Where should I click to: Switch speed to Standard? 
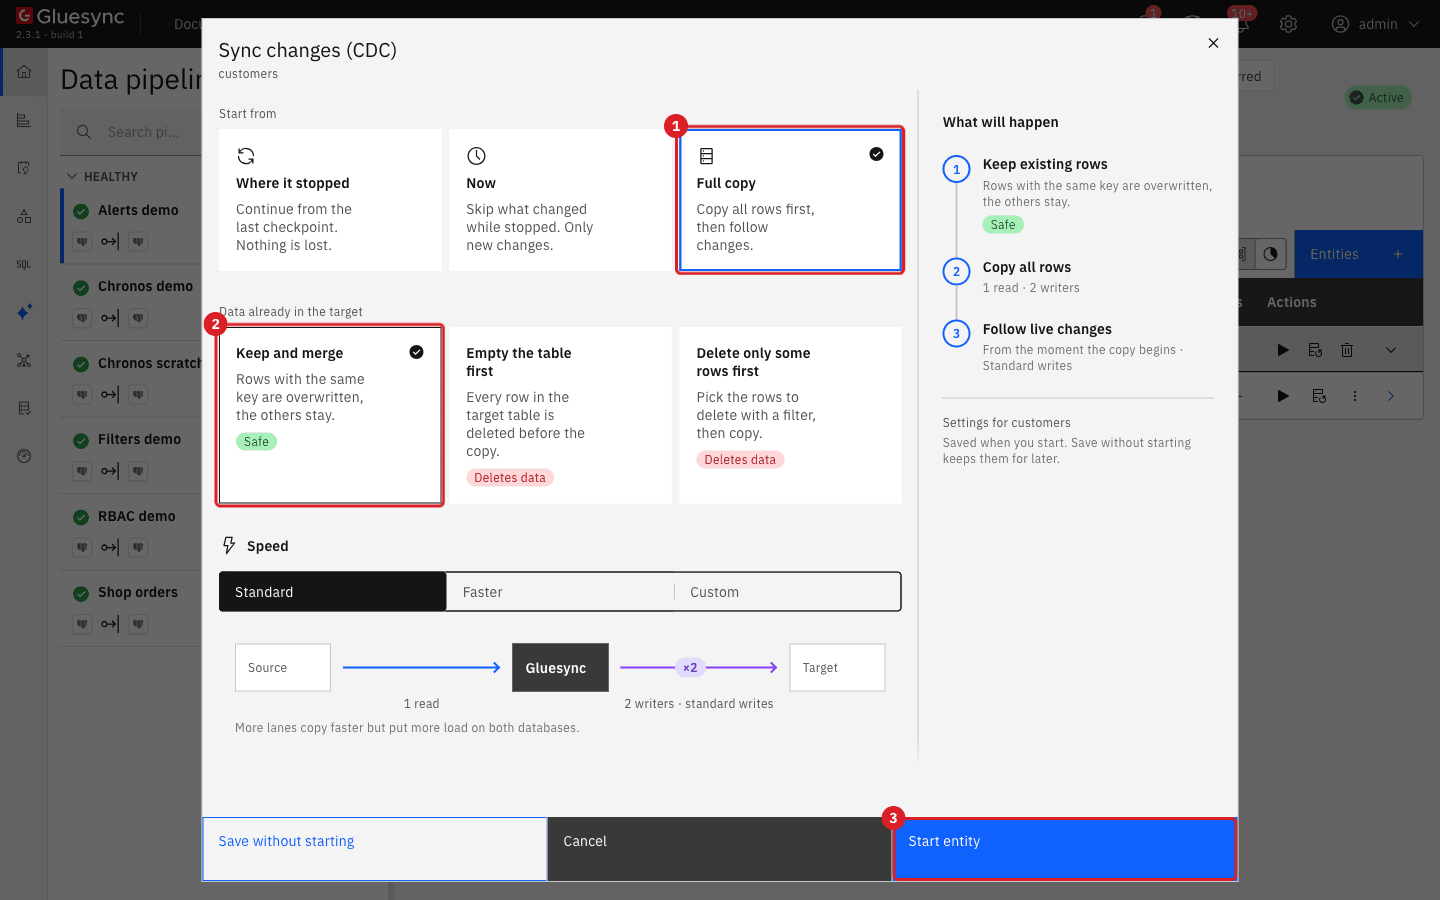[x=333, y=592]
